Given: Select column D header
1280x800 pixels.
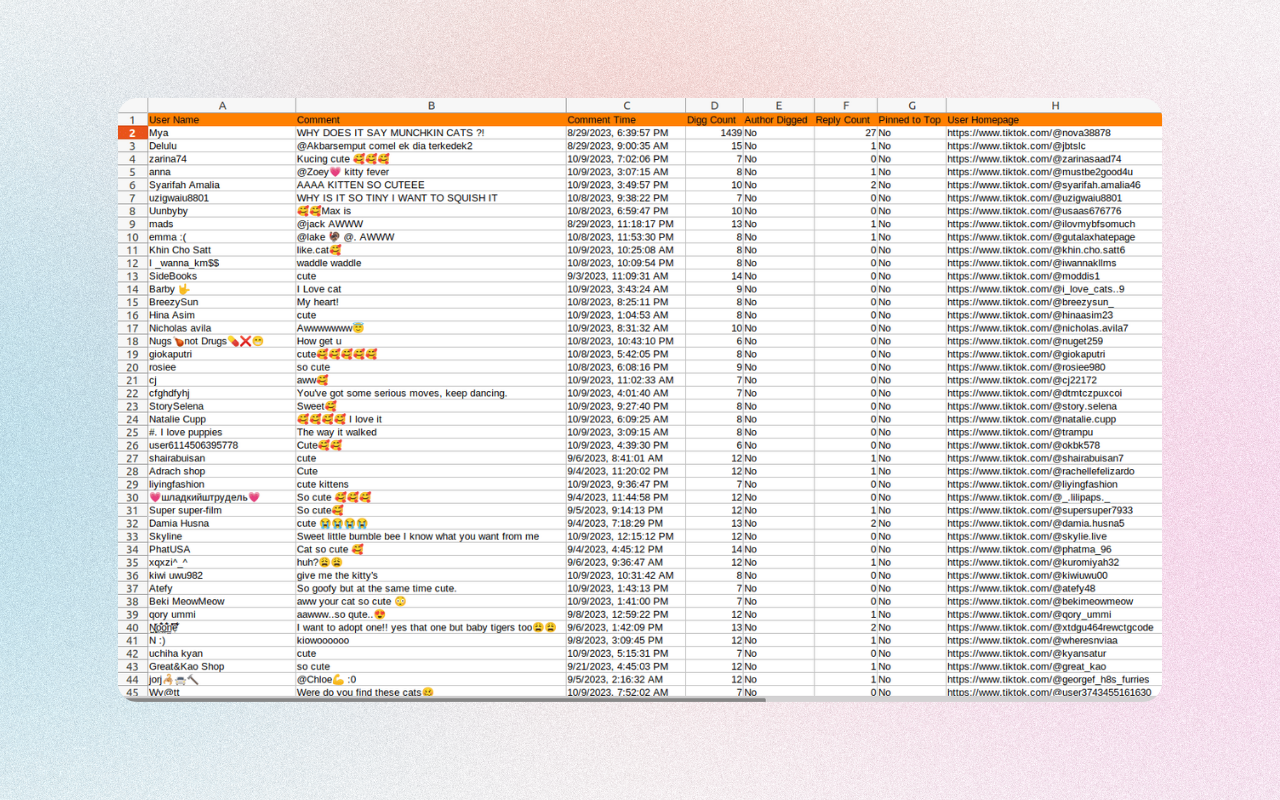Looking at the screenshot, I should coord(714,105).
